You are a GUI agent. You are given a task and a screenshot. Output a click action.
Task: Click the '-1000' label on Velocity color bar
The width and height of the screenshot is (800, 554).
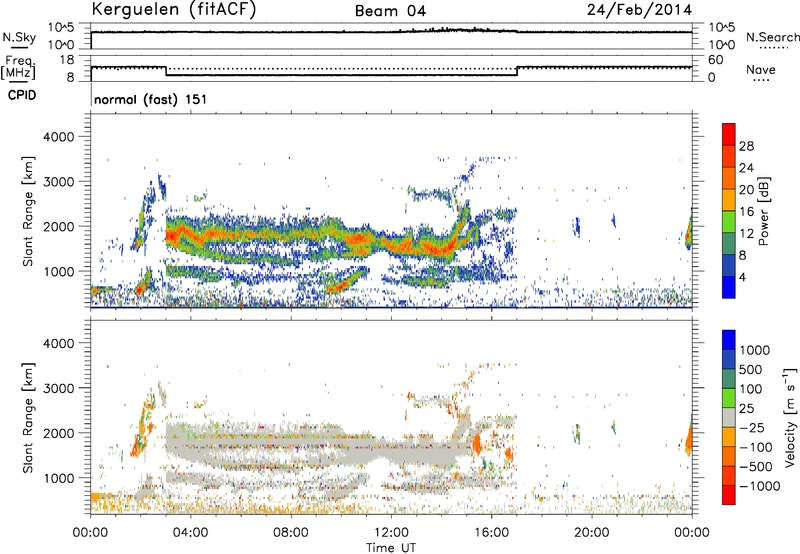tap(760, 486)
